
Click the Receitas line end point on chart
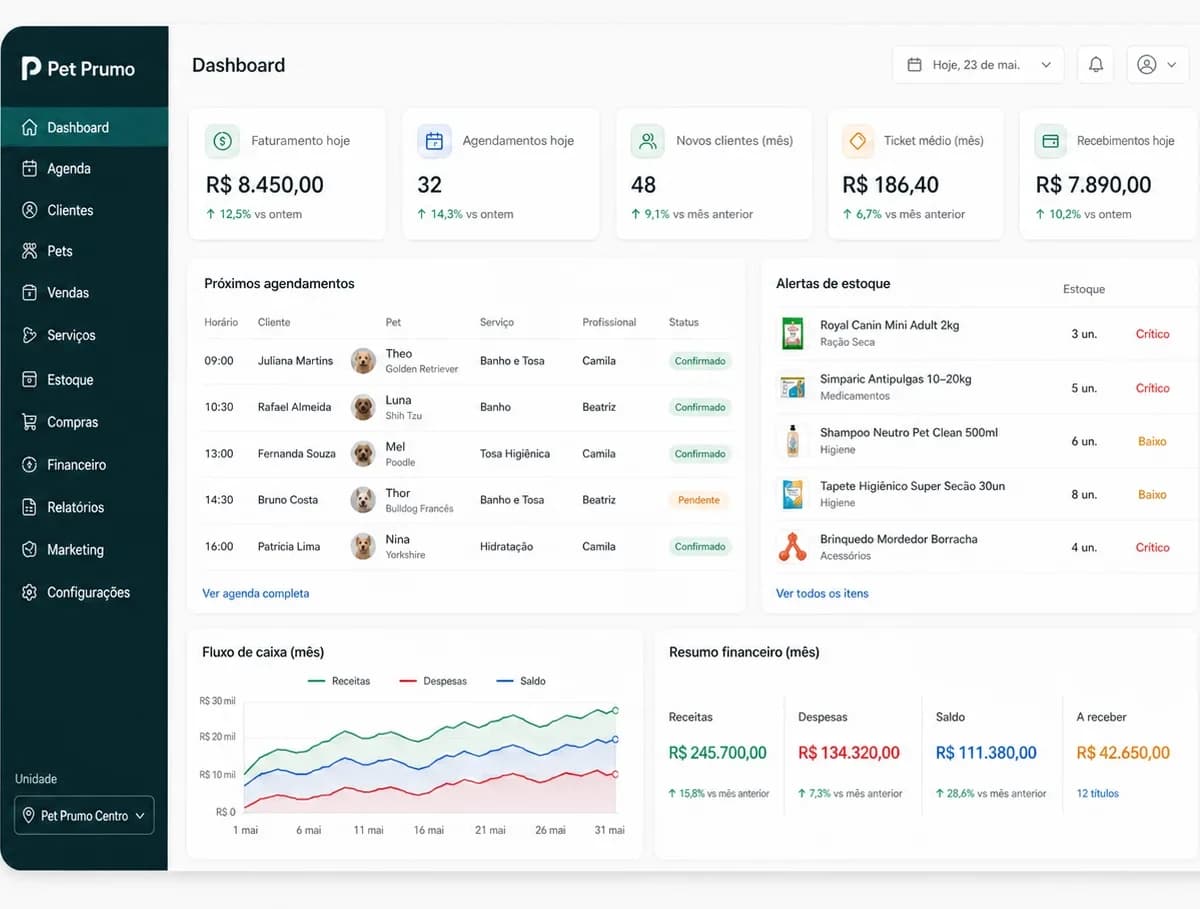615,710
